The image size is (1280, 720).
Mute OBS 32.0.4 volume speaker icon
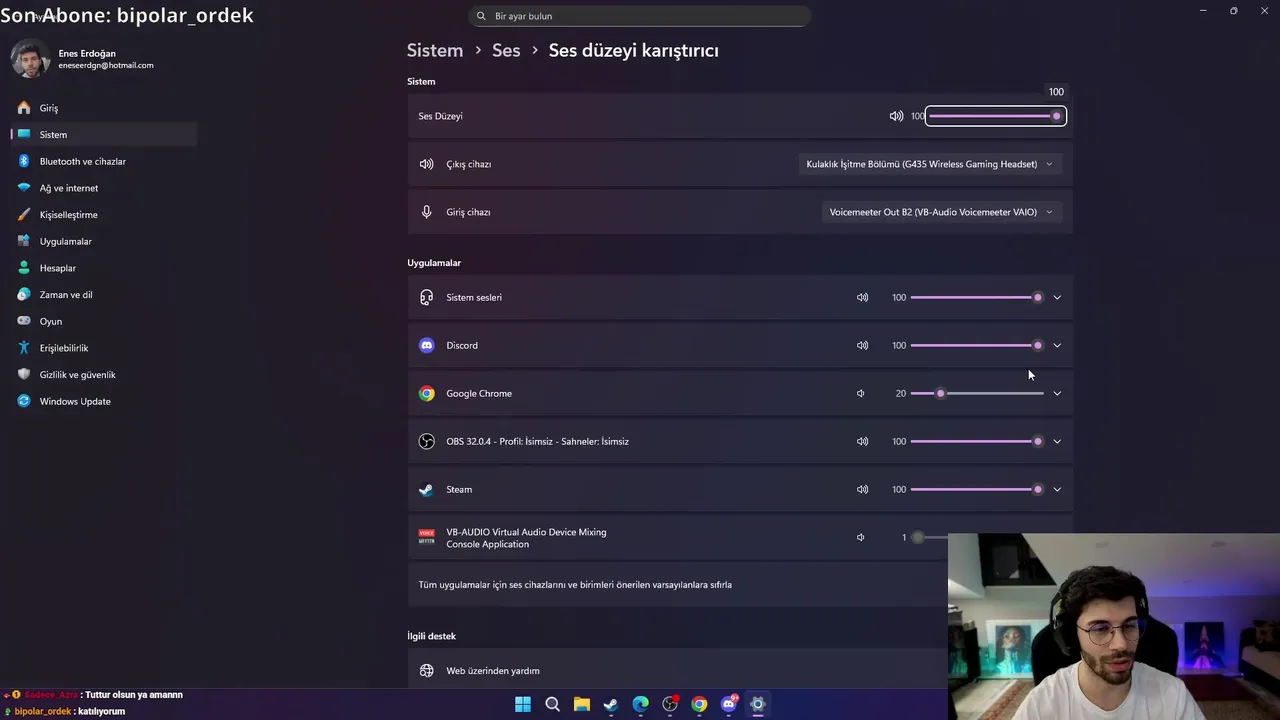pyautogui.click(x=862, y=441)
